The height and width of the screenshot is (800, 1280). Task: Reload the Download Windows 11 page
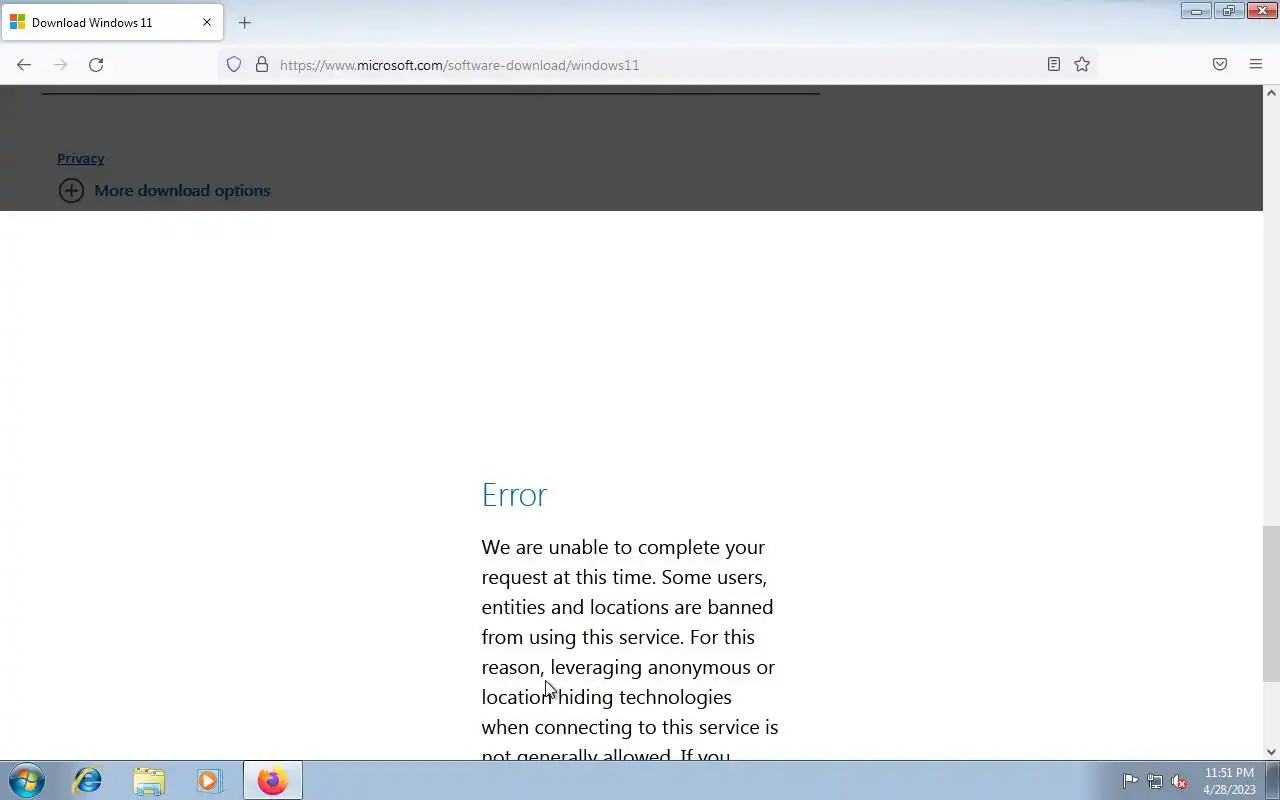[x=96, y=65]
